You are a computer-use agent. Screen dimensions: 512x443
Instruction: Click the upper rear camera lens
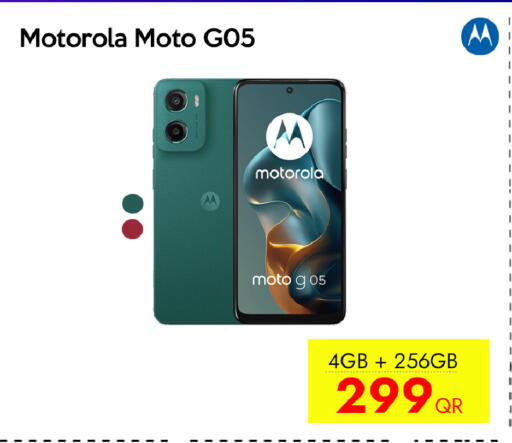[176, 100]
